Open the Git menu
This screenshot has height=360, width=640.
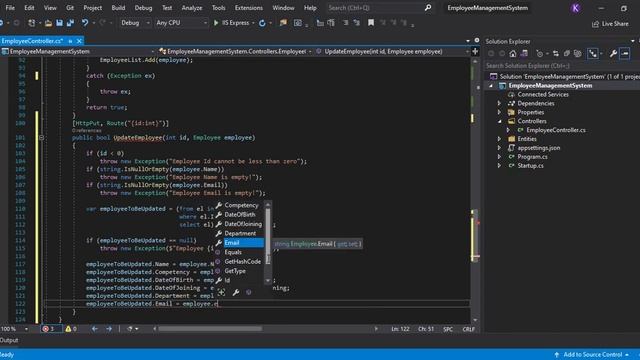[x=70, y=8]
